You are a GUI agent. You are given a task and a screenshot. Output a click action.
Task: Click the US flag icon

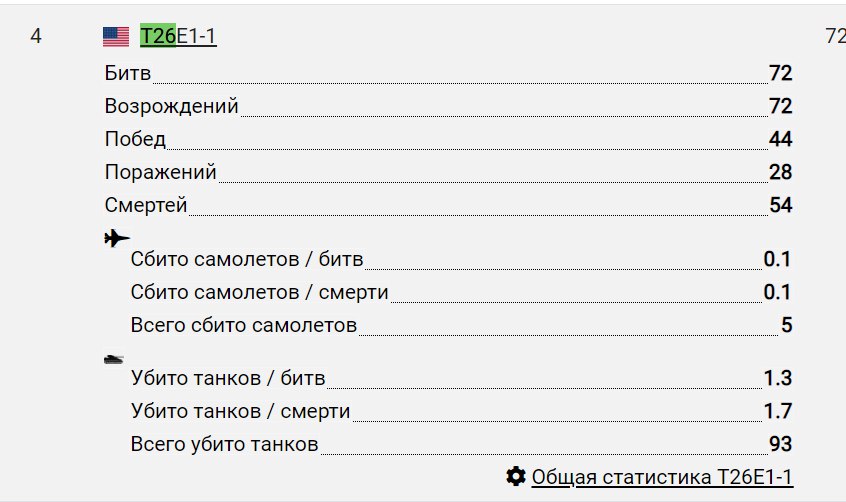[116, 37]
